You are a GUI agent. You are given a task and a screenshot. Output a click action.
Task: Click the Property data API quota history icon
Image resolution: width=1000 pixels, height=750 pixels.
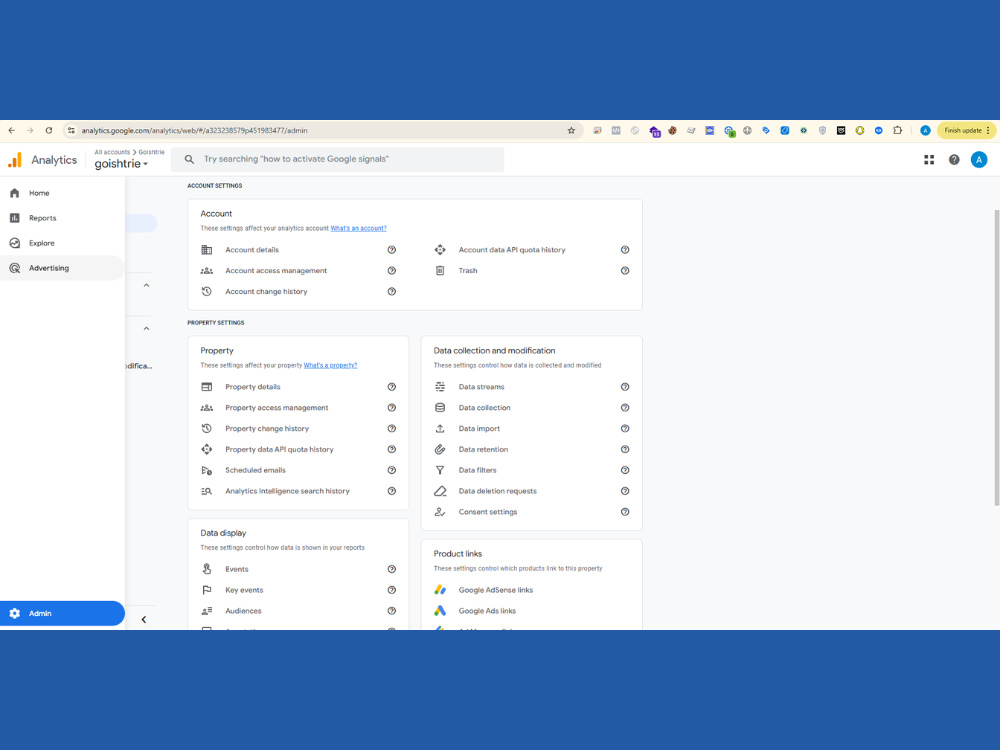click(x=207, y=449)
